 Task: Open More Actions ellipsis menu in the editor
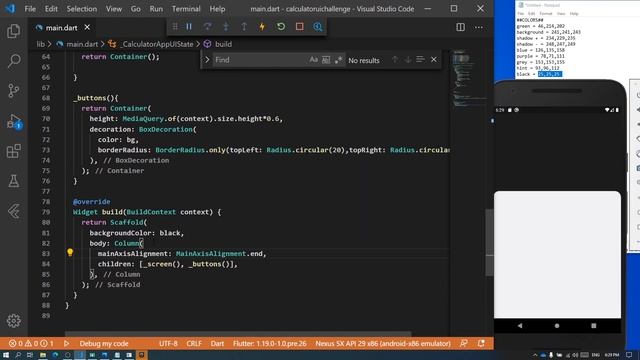479,27
